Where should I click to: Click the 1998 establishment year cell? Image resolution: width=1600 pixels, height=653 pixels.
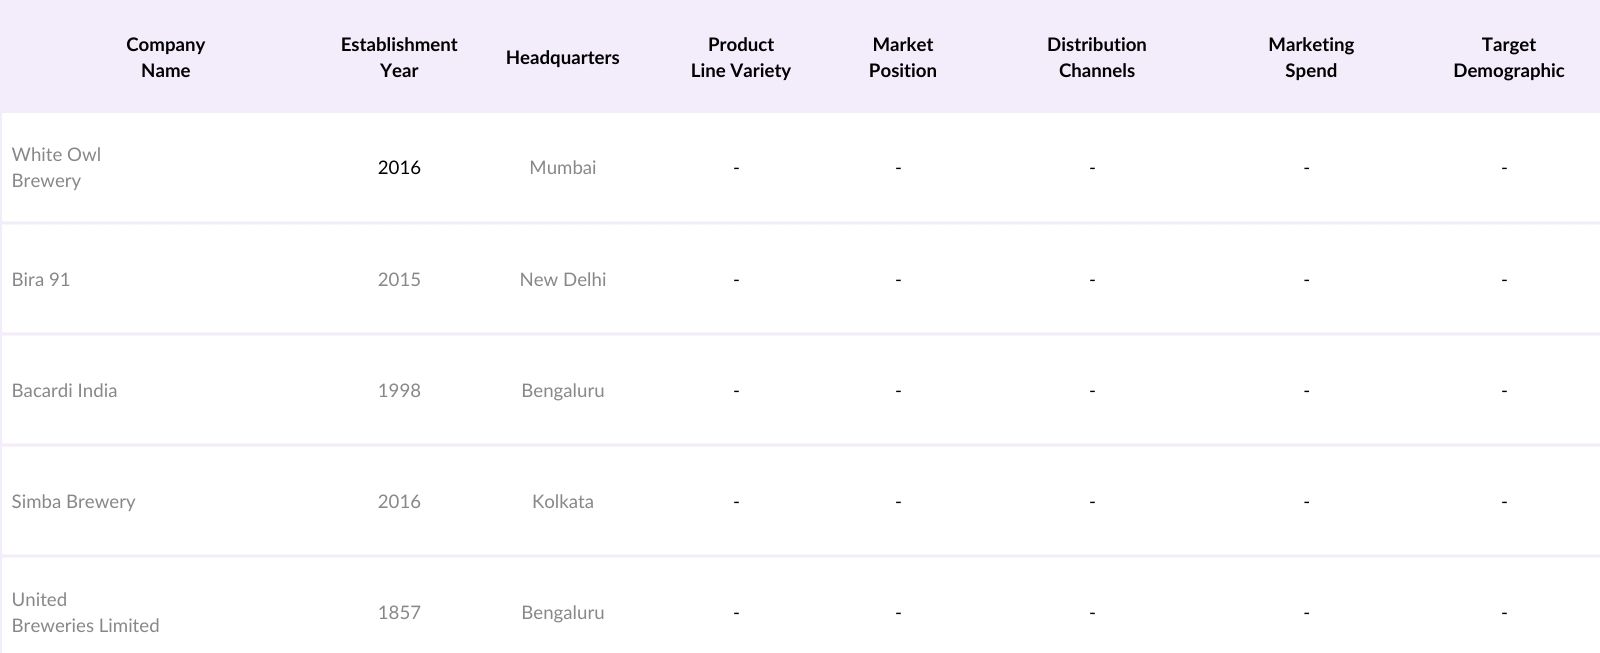point(399,390)
